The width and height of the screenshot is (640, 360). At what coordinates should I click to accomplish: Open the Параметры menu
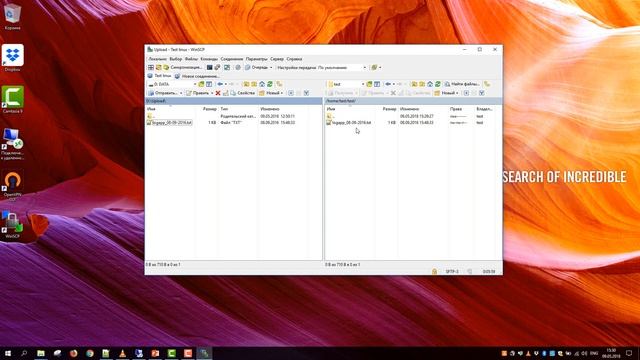(256, 59)
